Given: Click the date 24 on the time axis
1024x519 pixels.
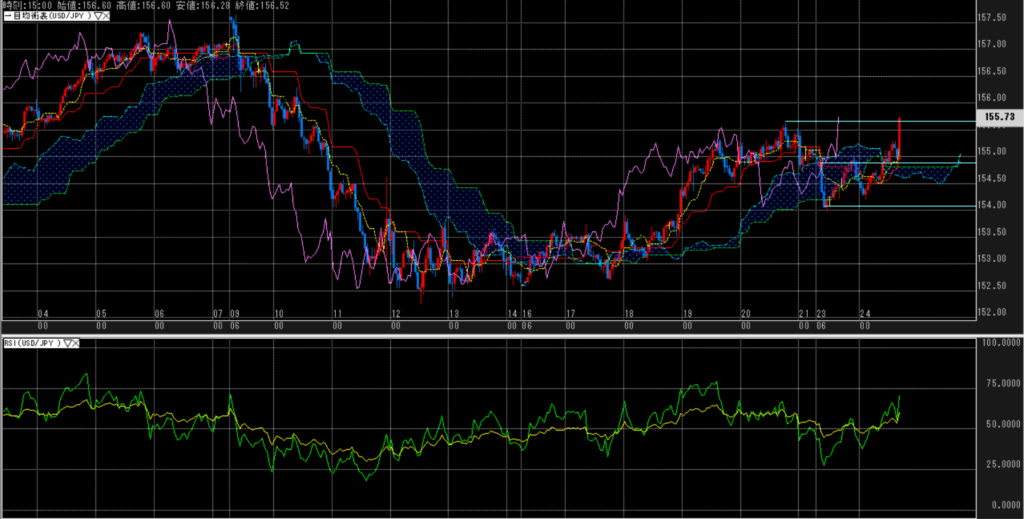Looking at the screenshot, I should tap(865, 313).
